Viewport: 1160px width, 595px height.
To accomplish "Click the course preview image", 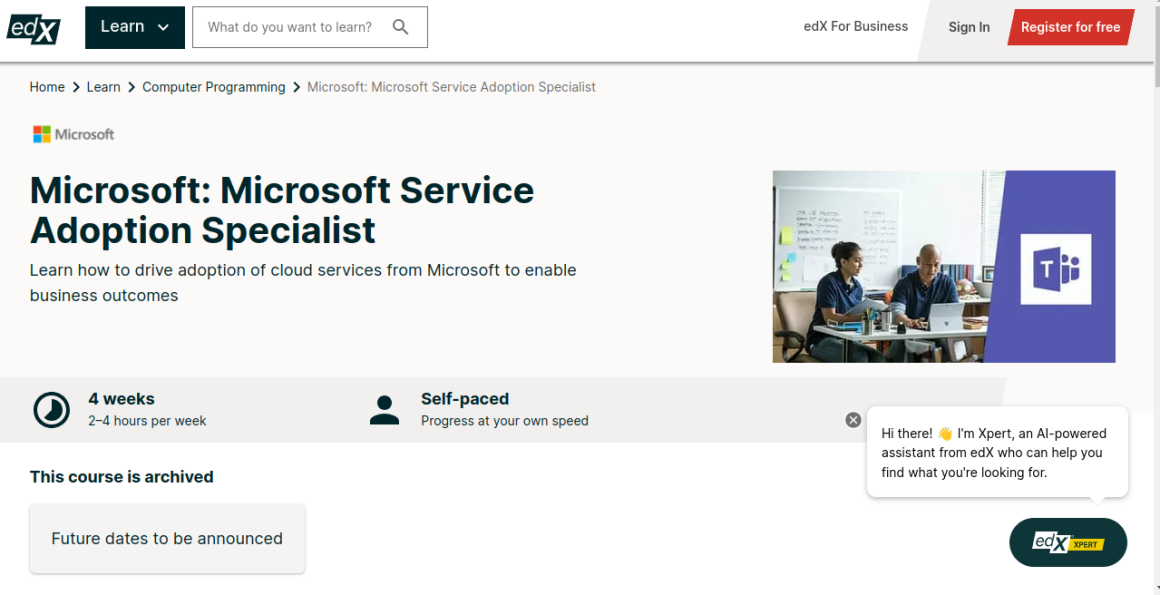I will tap(885, 266).
